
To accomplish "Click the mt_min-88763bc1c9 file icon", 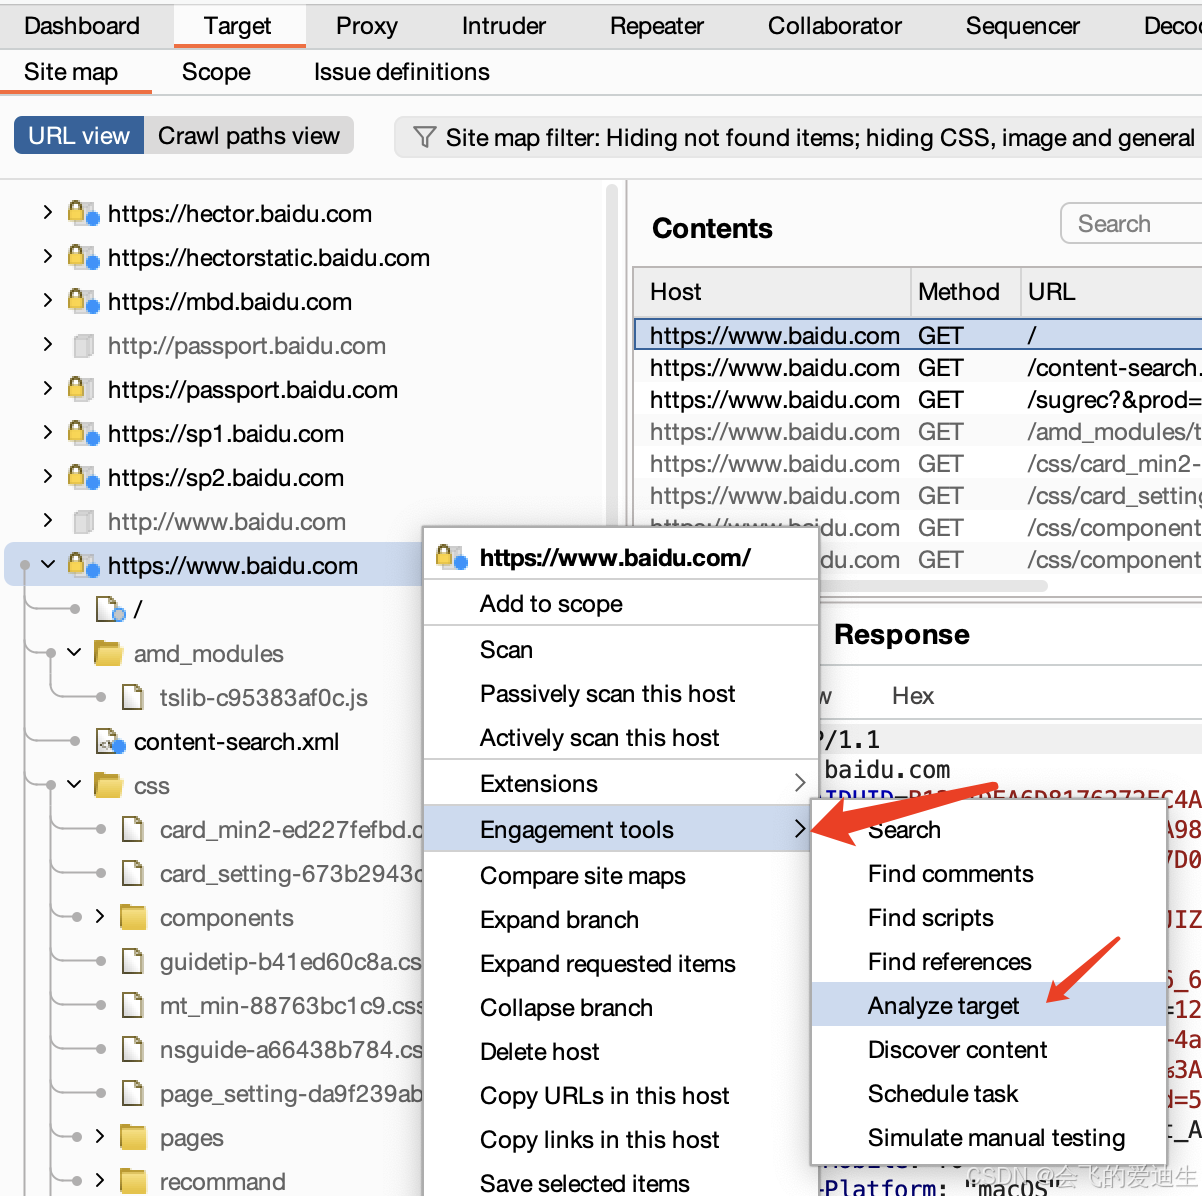I will click(x=132, y=1005).
